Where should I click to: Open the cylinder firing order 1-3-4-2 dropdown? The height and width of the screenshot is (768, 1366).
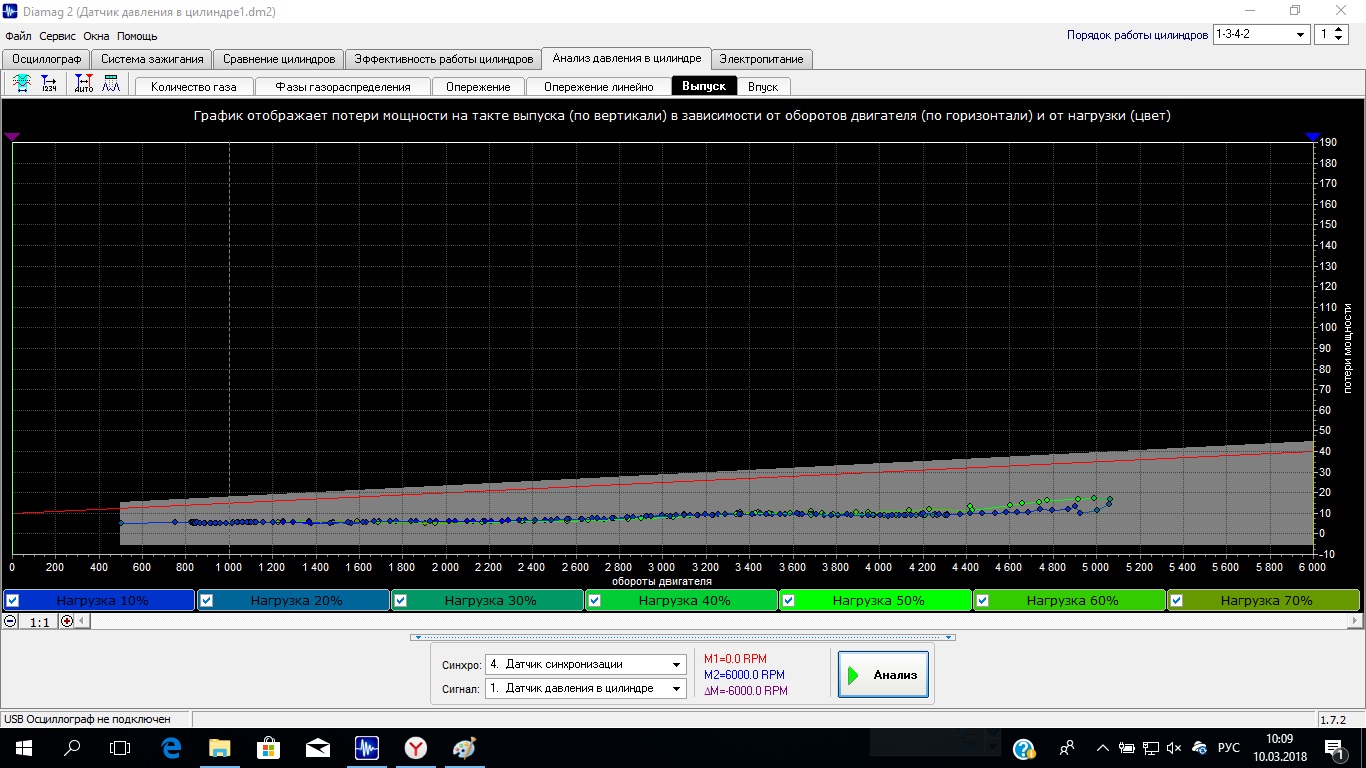1261,34
